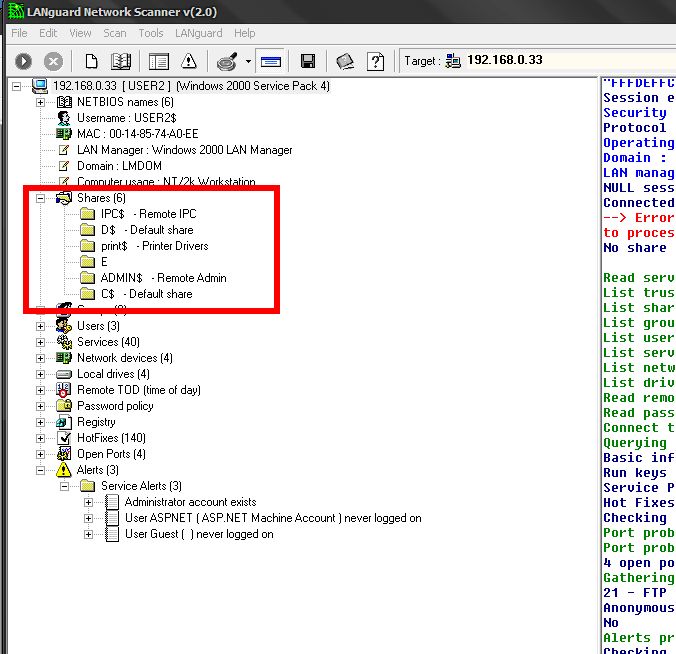Image resolution: width=676 pixels, height=654 pixels.
Task: Expand the Local drives (4) node
Action: point(41,374)
